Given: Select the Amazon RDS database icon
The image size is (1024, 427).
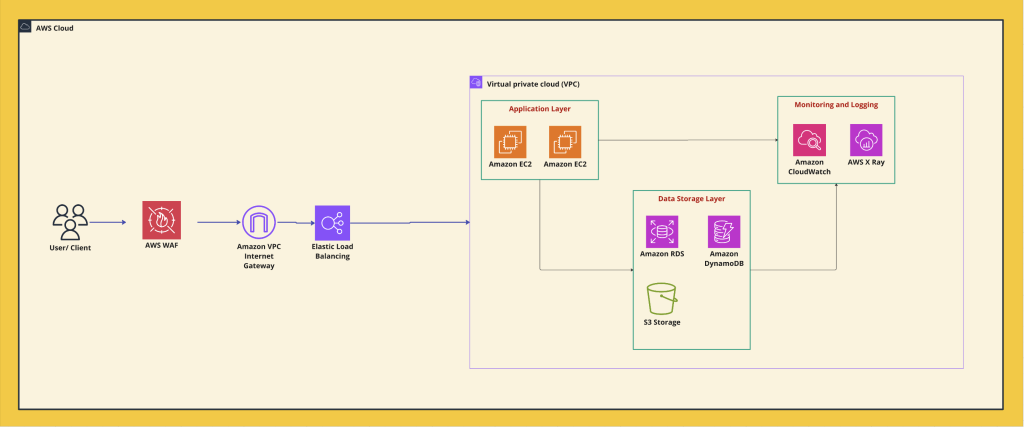Looking at the screenshot, I should [660, 232].
